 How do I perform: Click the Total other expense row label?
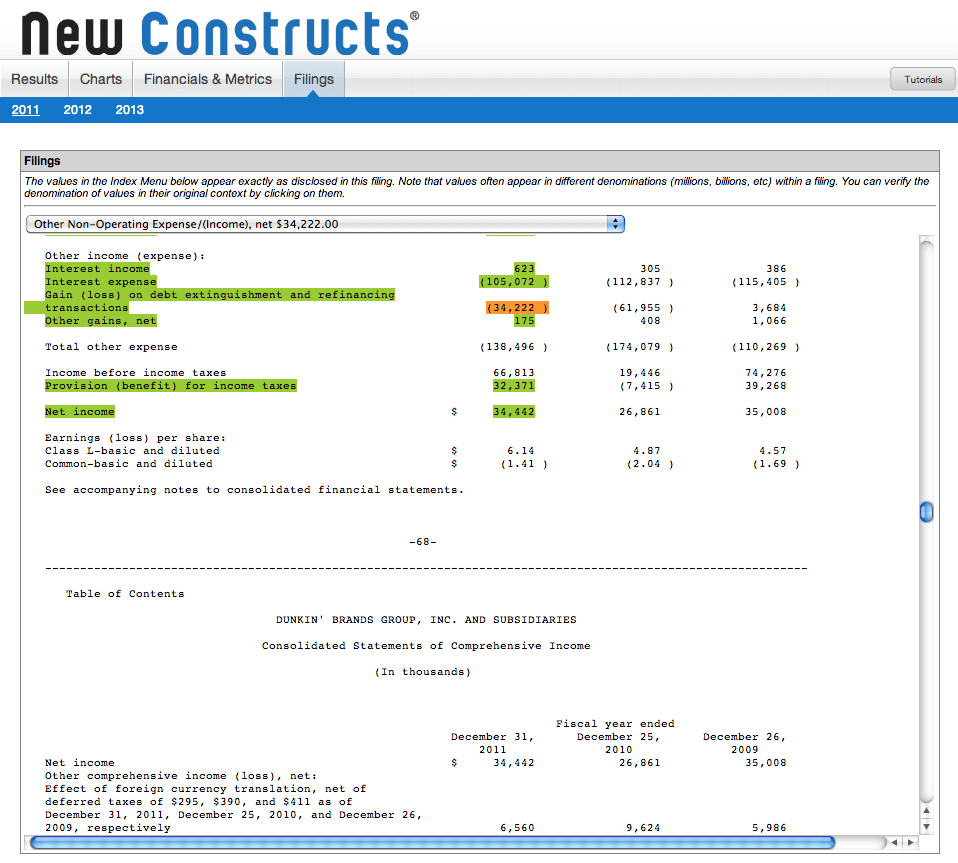point(111,347)
